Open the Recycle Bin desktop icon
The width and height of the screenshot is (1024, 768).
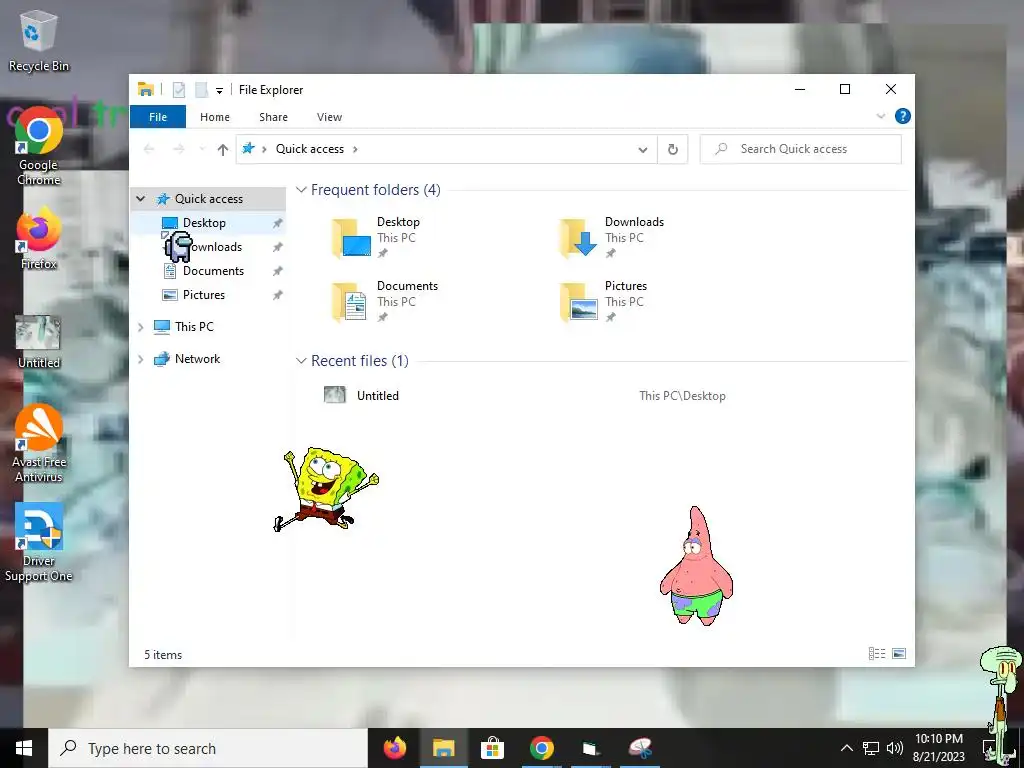39,40
